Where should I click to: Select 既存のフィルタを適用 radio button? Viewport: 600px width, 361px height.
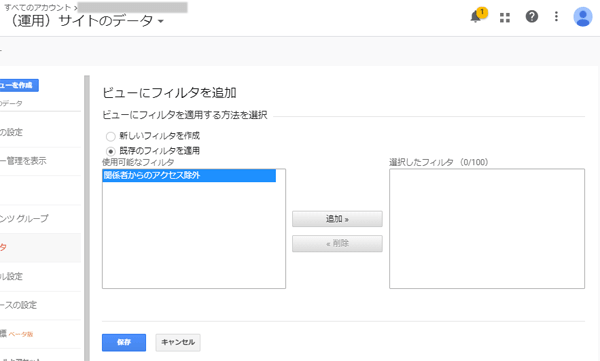point(111,151)
